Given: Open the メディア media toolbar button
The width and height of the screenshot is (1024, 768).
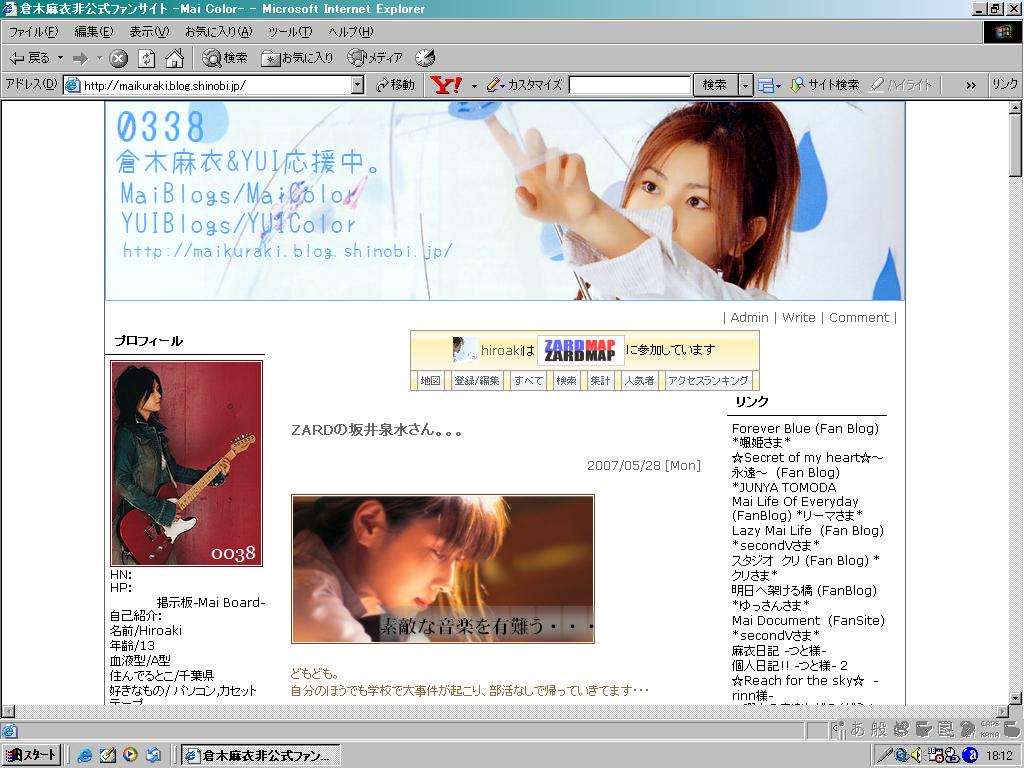Looking at the screenshot, I should click(x=376, y=58).
